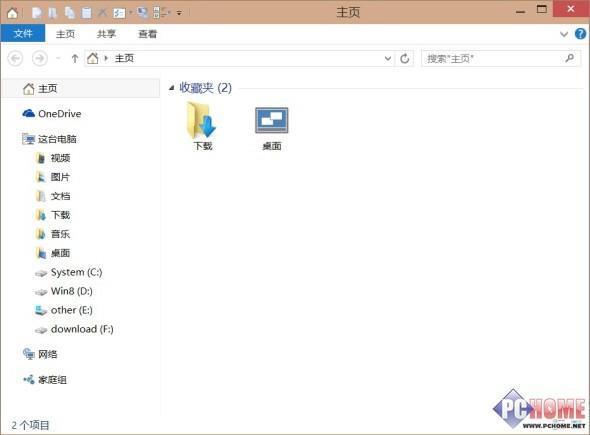Open 音乐 folder in the navigation pane
590x435 pixels.
tap(61, 234)
